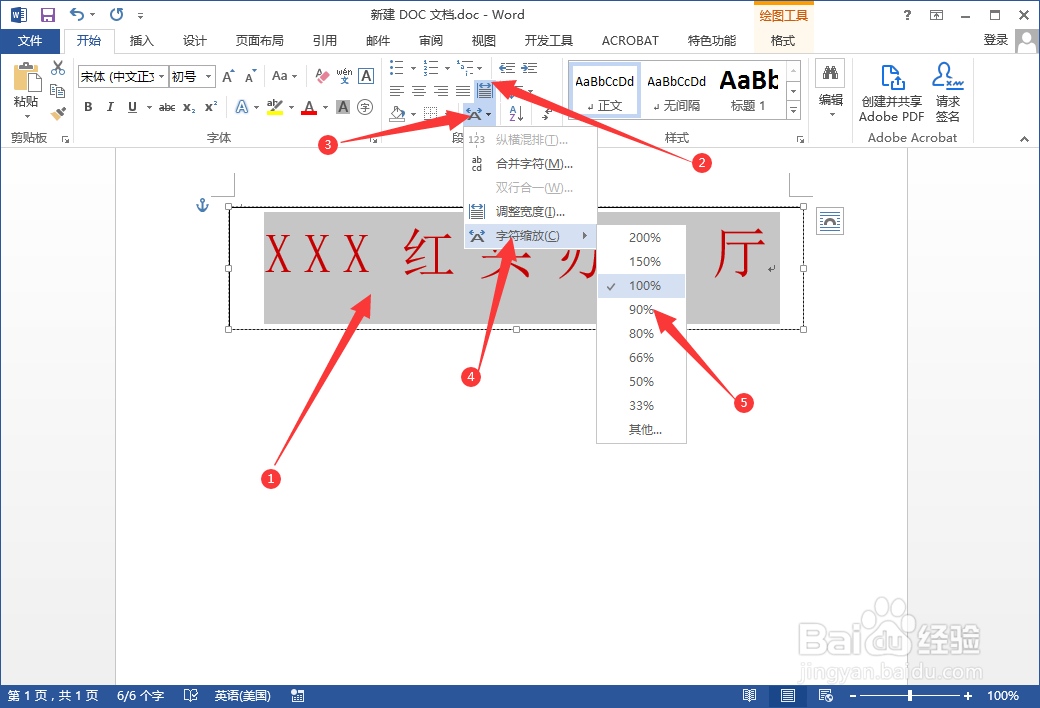Open the Distributed alignment tool
Screen dimensions: 1040x708
[x=485, y=90]
